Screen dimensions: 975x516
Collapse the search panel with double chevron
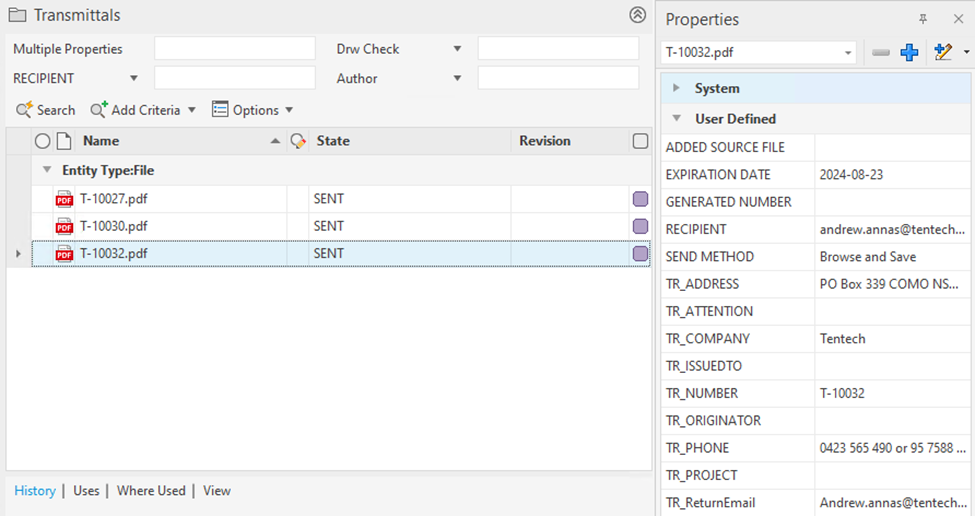pos(637,15)
